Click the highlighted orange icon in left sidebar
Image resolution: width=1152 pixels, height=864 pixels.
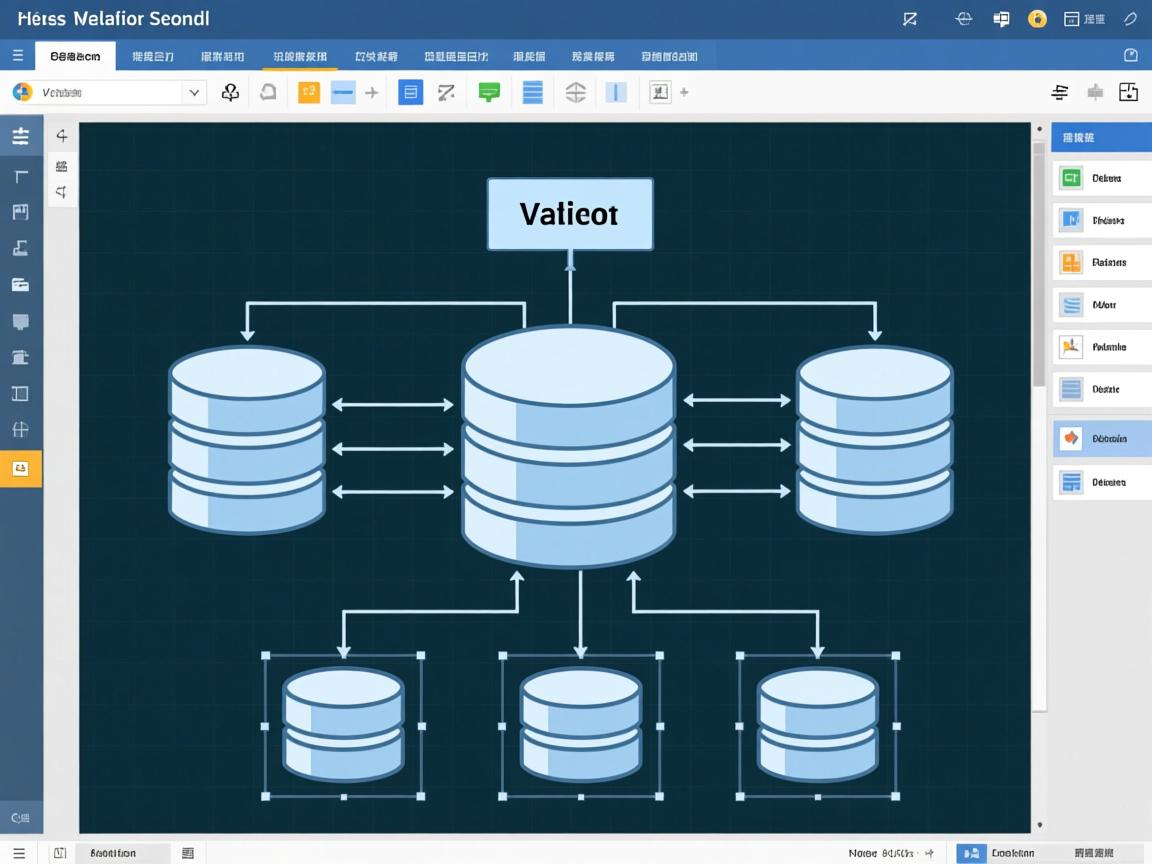(x=20, y=468)
